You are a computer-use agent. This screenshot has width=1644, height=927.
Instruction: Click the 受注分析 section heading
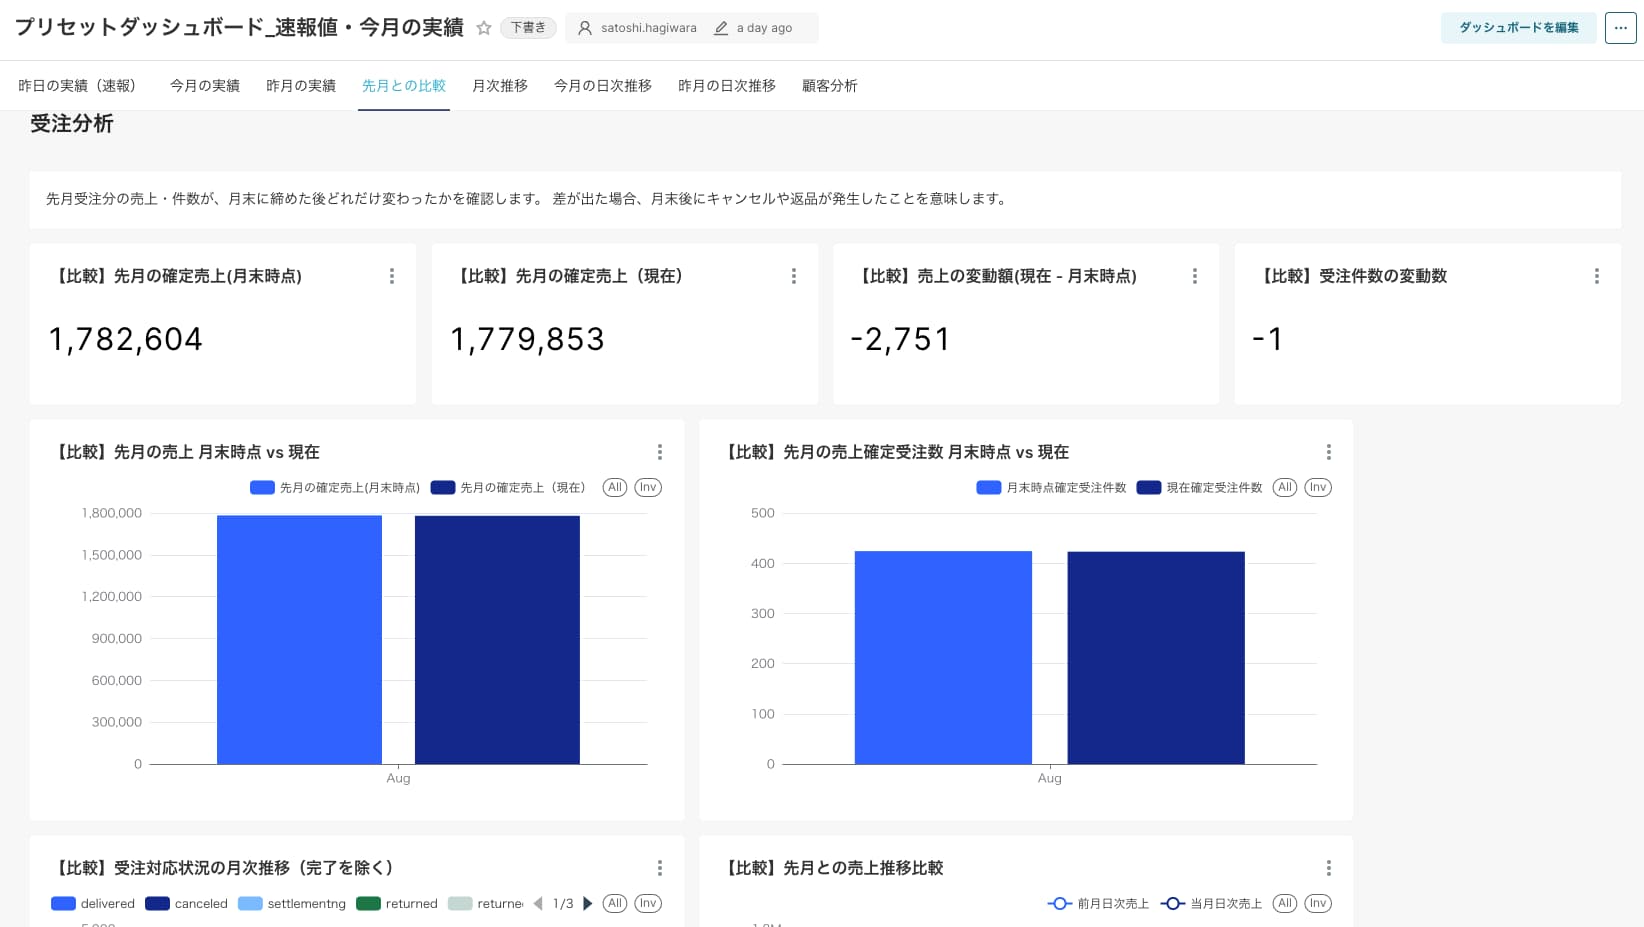(x=72, y=124)
